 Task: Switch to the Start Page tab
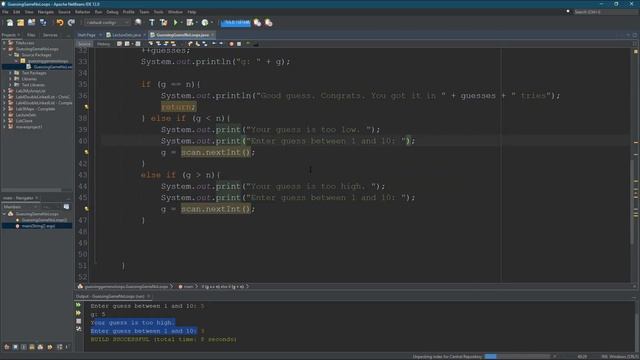[x=87, y=35]
